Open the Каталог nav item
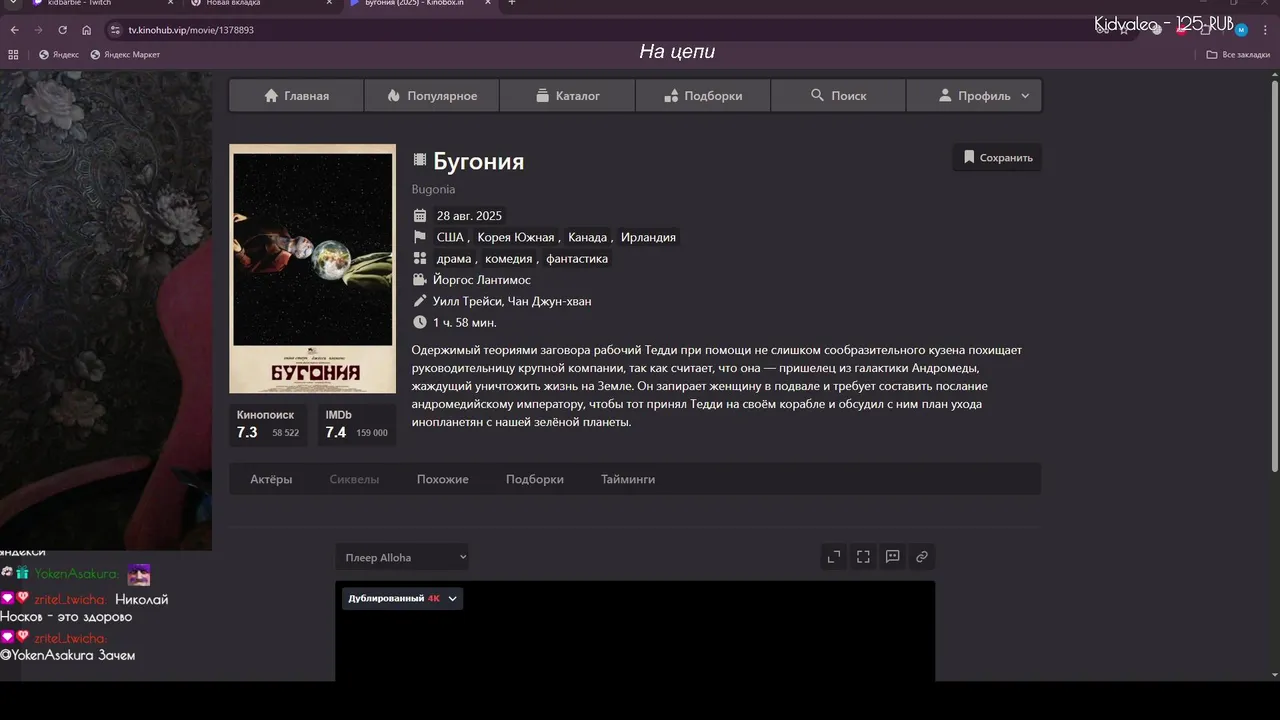The height and width of the screenshot is (720, 1280). [x=567, y=96]
